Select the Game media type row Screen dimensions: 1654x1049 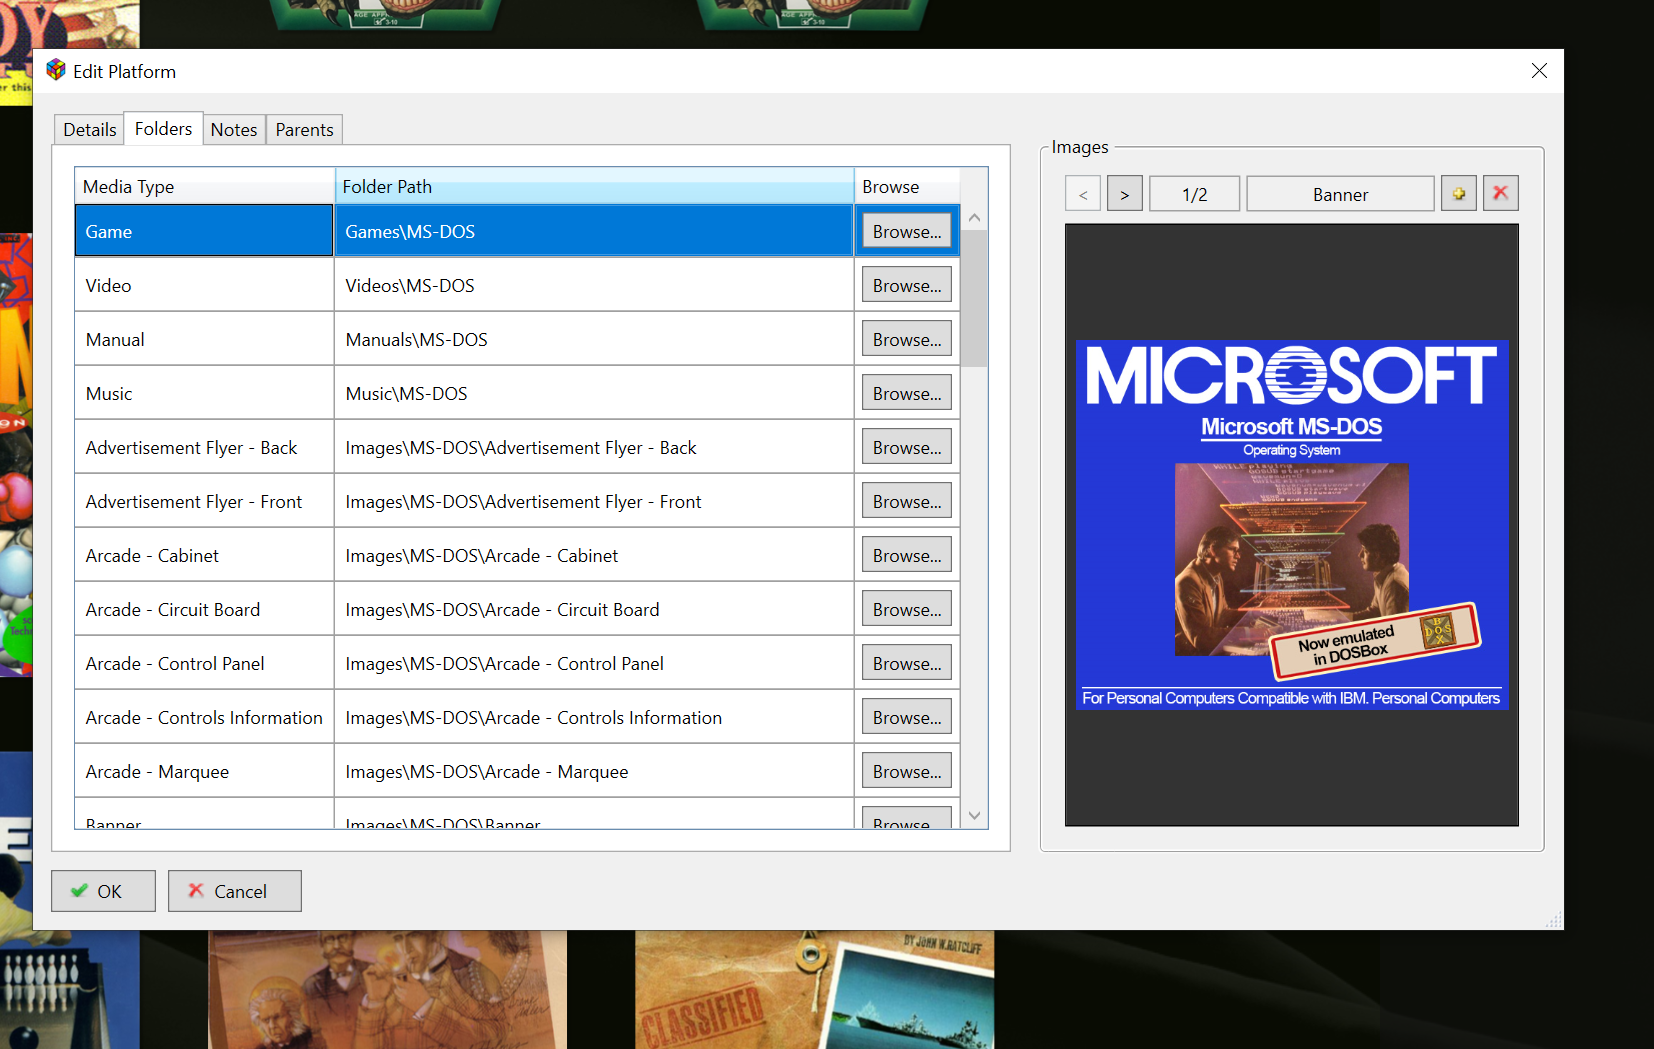pos(204,231)
